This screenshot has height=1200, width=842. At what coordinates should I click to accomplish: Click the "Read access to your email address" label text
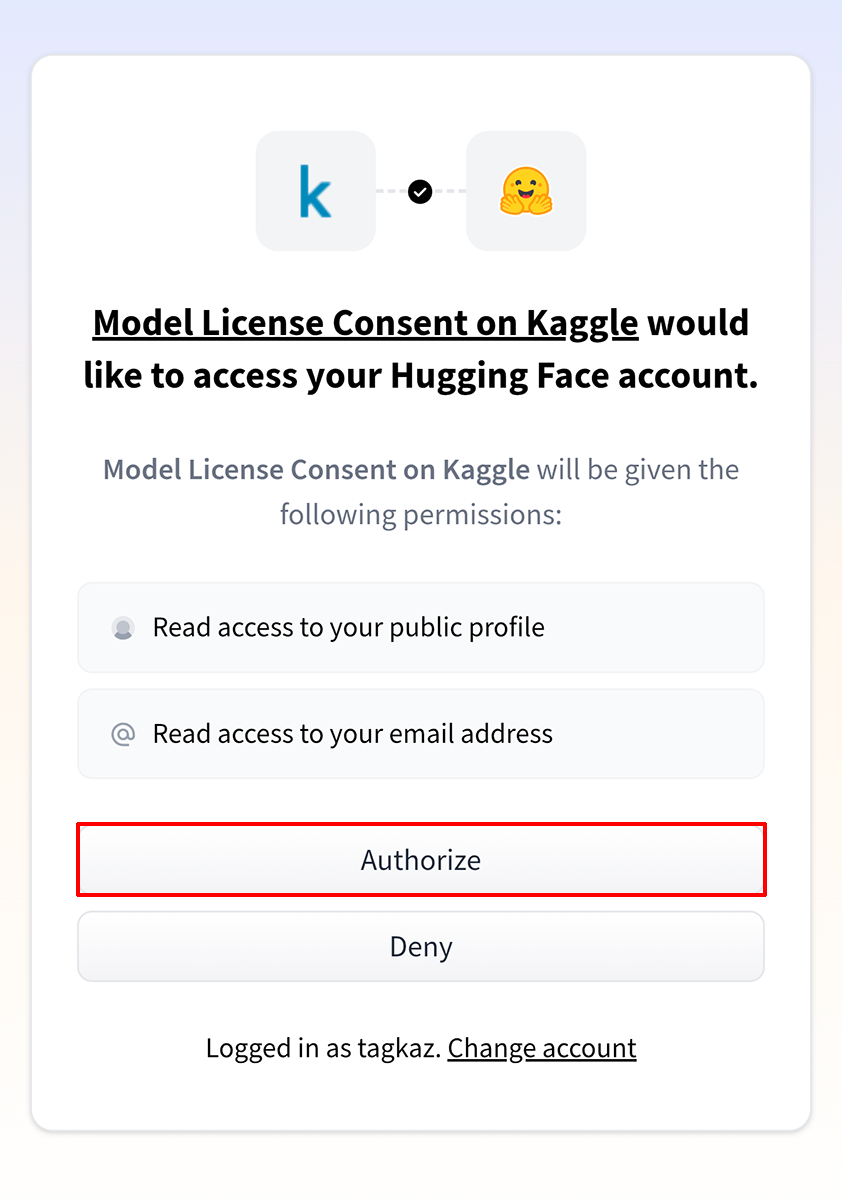point(352,734)
